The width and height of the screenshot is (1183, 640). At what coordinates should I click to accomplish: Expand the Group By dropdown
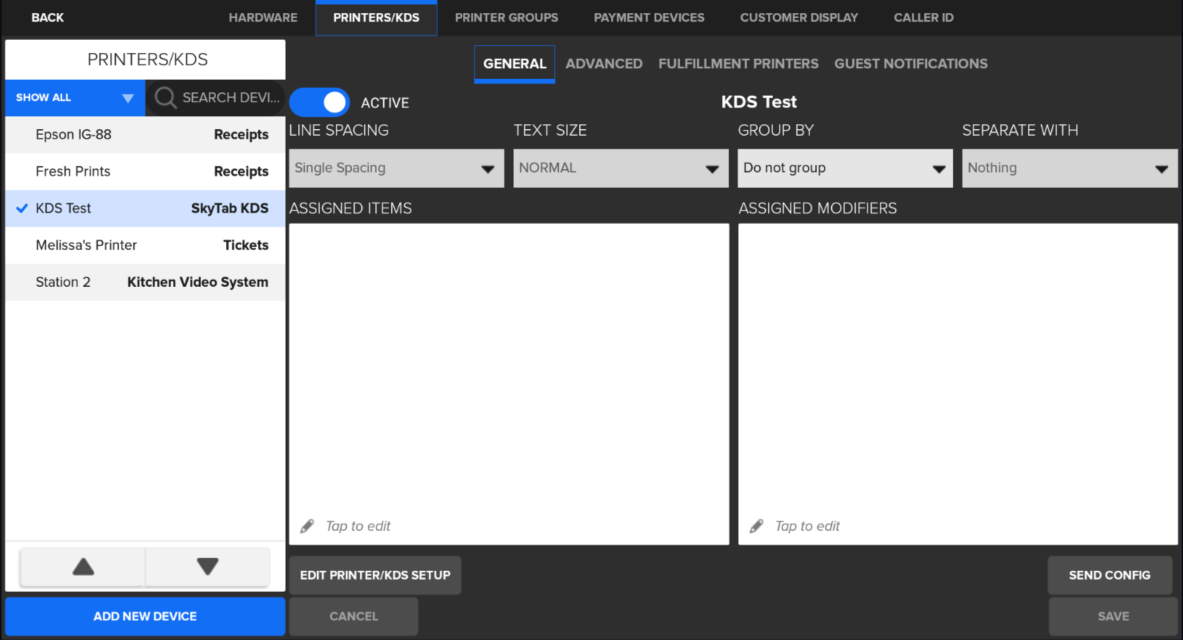click(x=845, y=168)
